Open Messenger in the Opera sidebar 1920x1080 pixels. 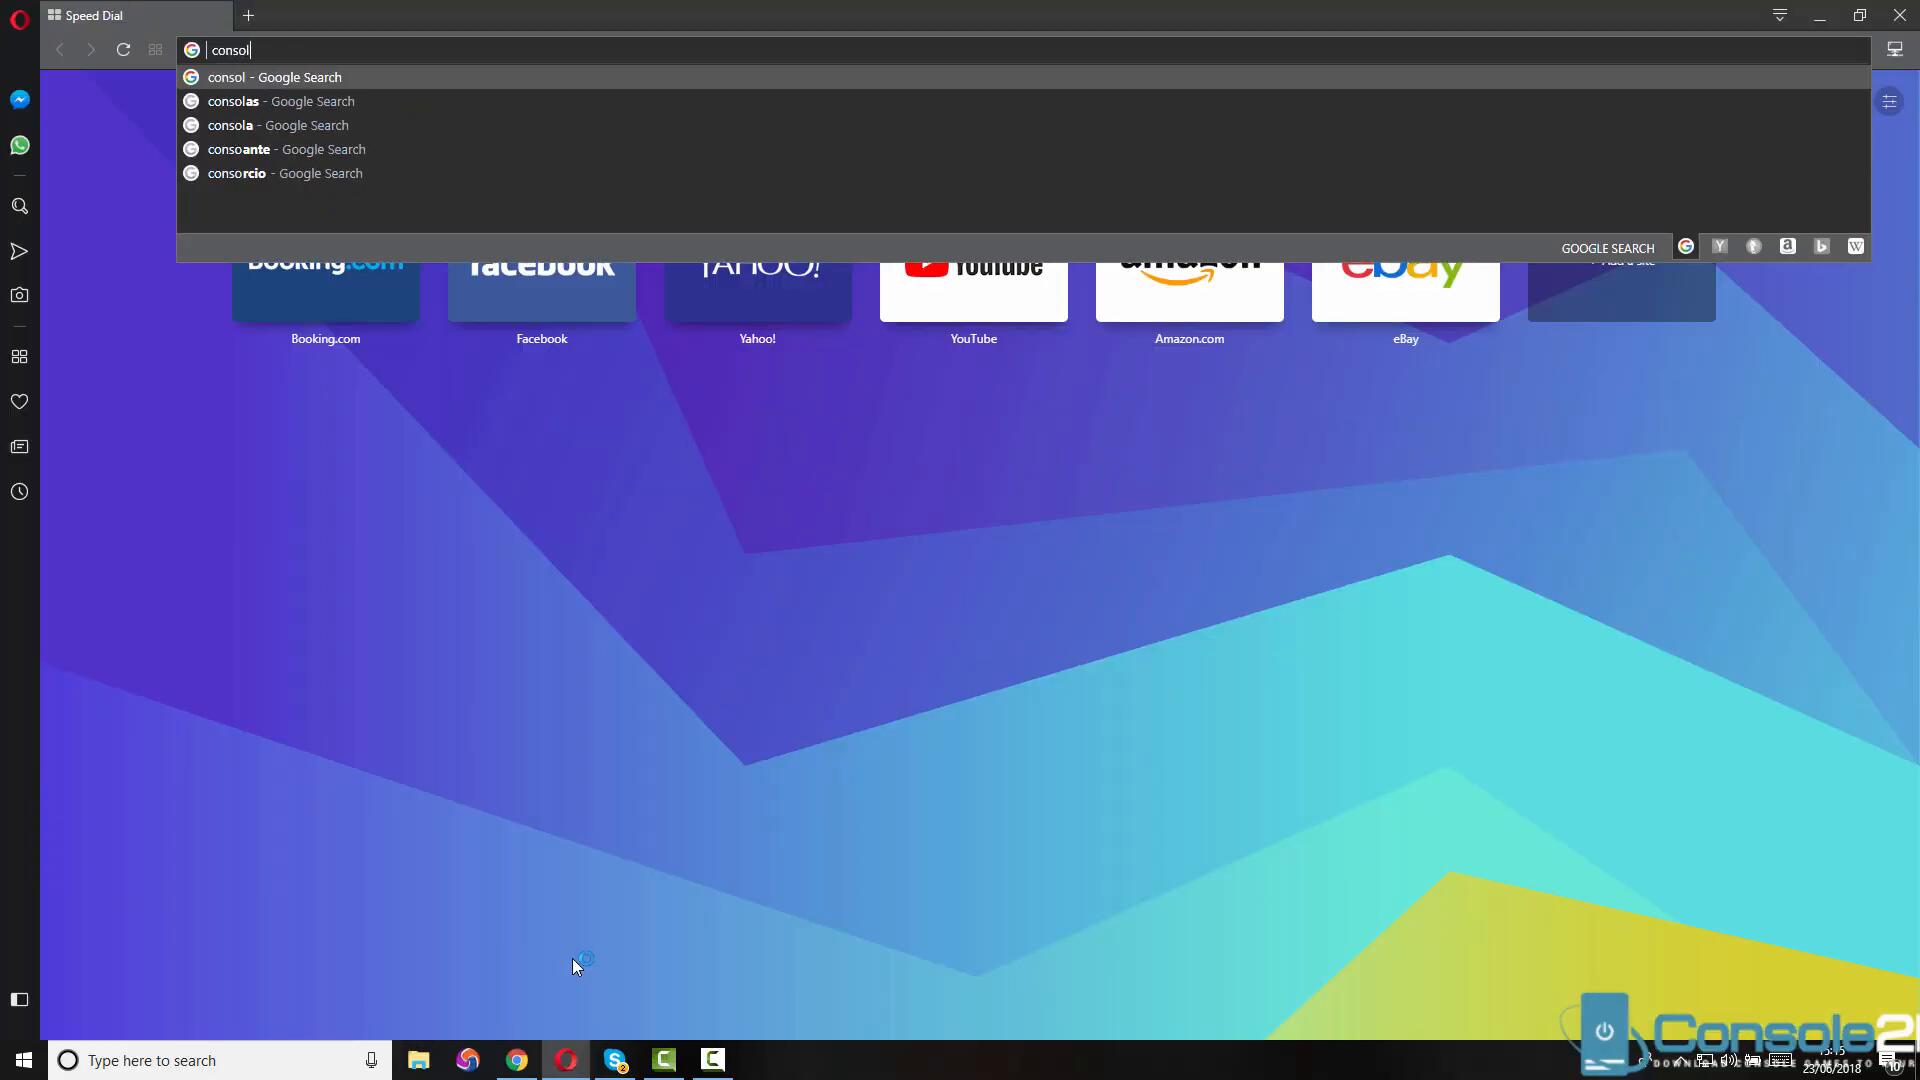point(19,100)
